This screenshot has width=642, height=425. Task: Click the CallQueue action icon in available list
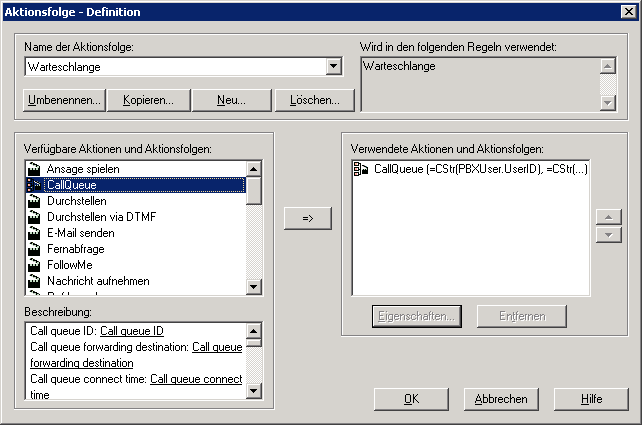click(34, 185)
